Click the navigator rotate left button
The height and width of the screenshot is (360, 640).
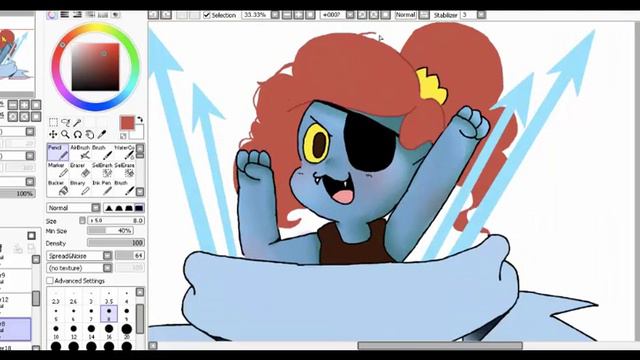13,117
